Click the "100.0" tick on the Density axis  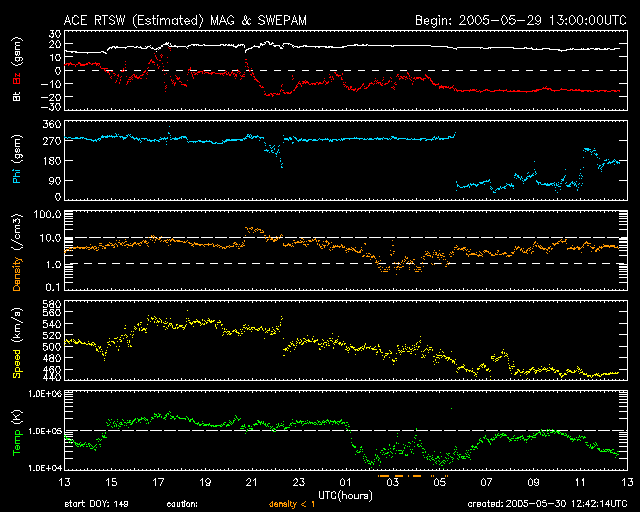click(48, 214)
